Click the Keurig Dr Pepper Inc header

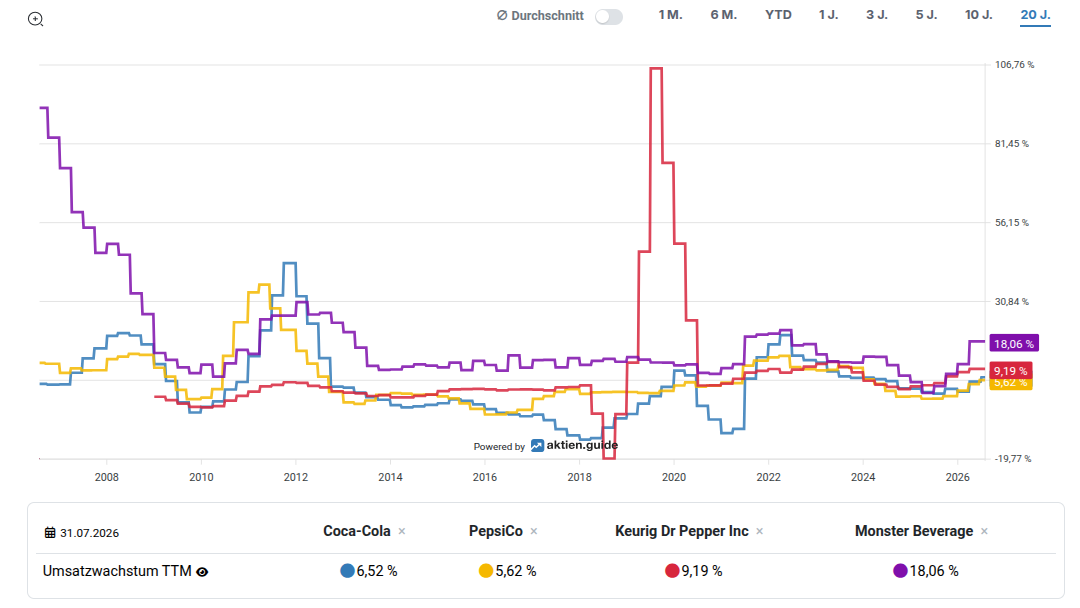(x=682, y=532)
